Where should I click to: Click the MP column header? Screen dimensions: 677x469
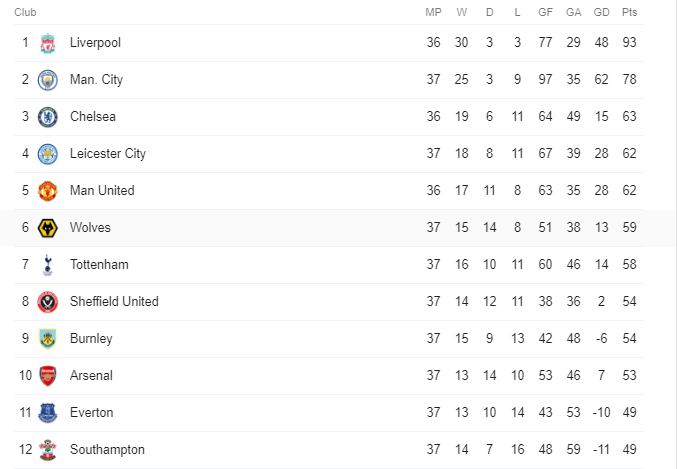pyautogui.click(x=433, y=12)
